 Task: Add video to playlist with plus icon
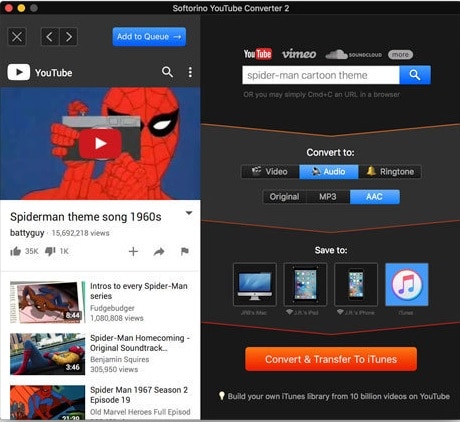[133, 251]
